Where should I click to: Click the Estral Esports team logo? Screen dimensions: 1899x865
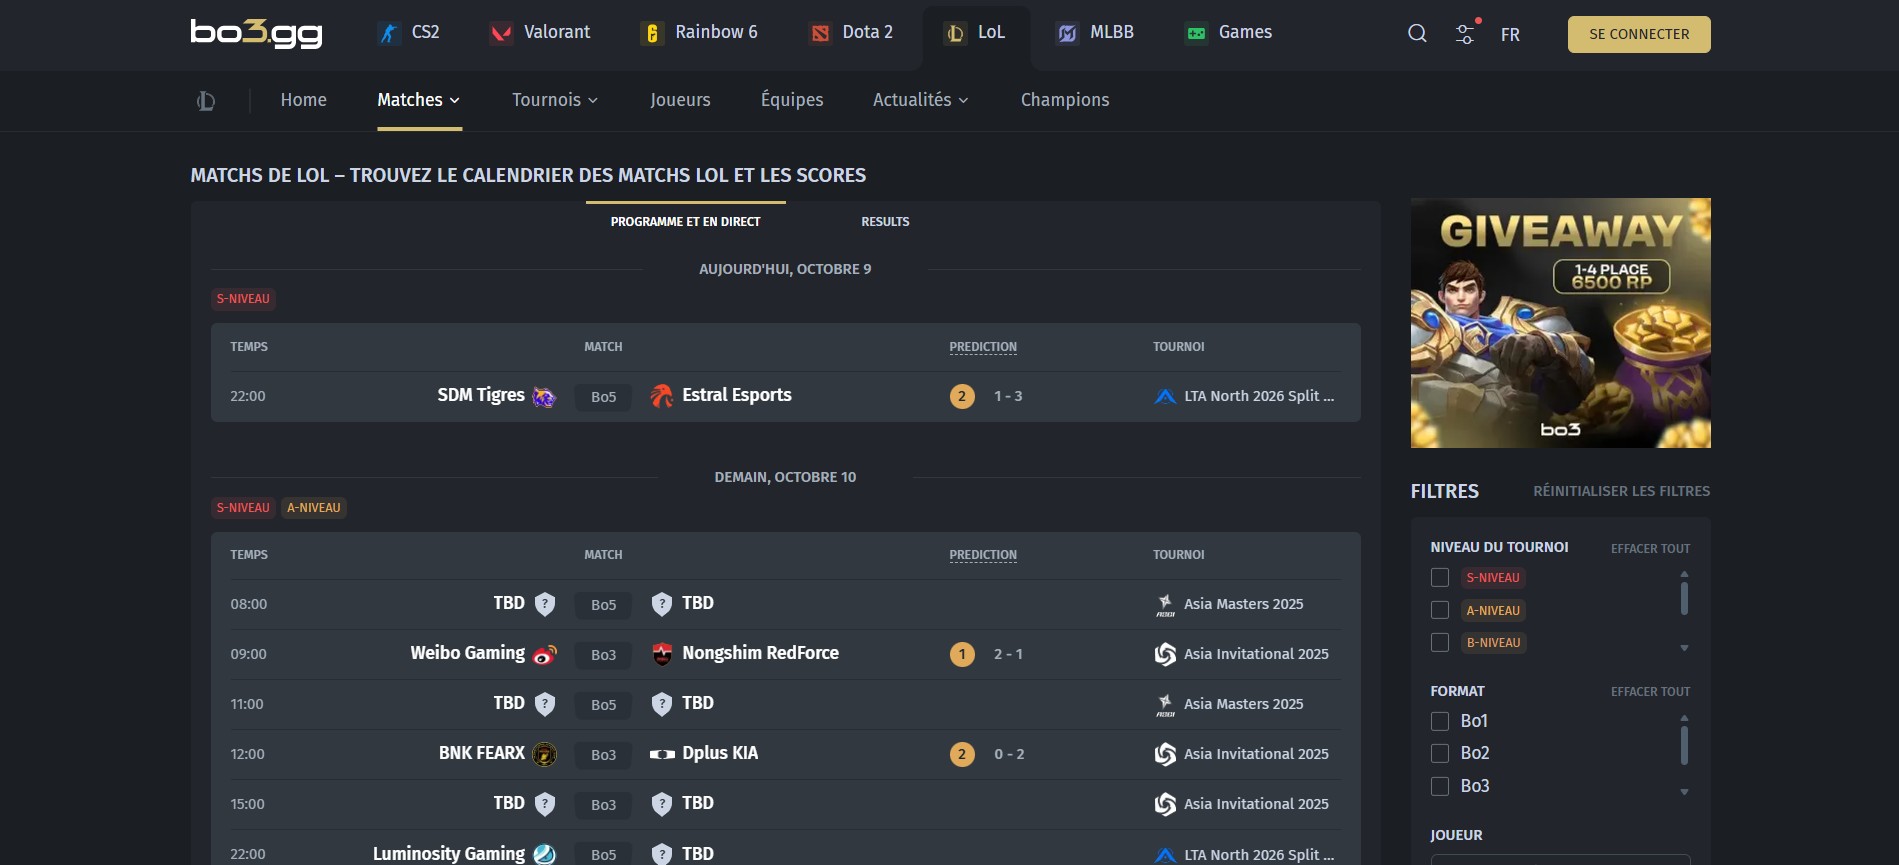(661, 397)
